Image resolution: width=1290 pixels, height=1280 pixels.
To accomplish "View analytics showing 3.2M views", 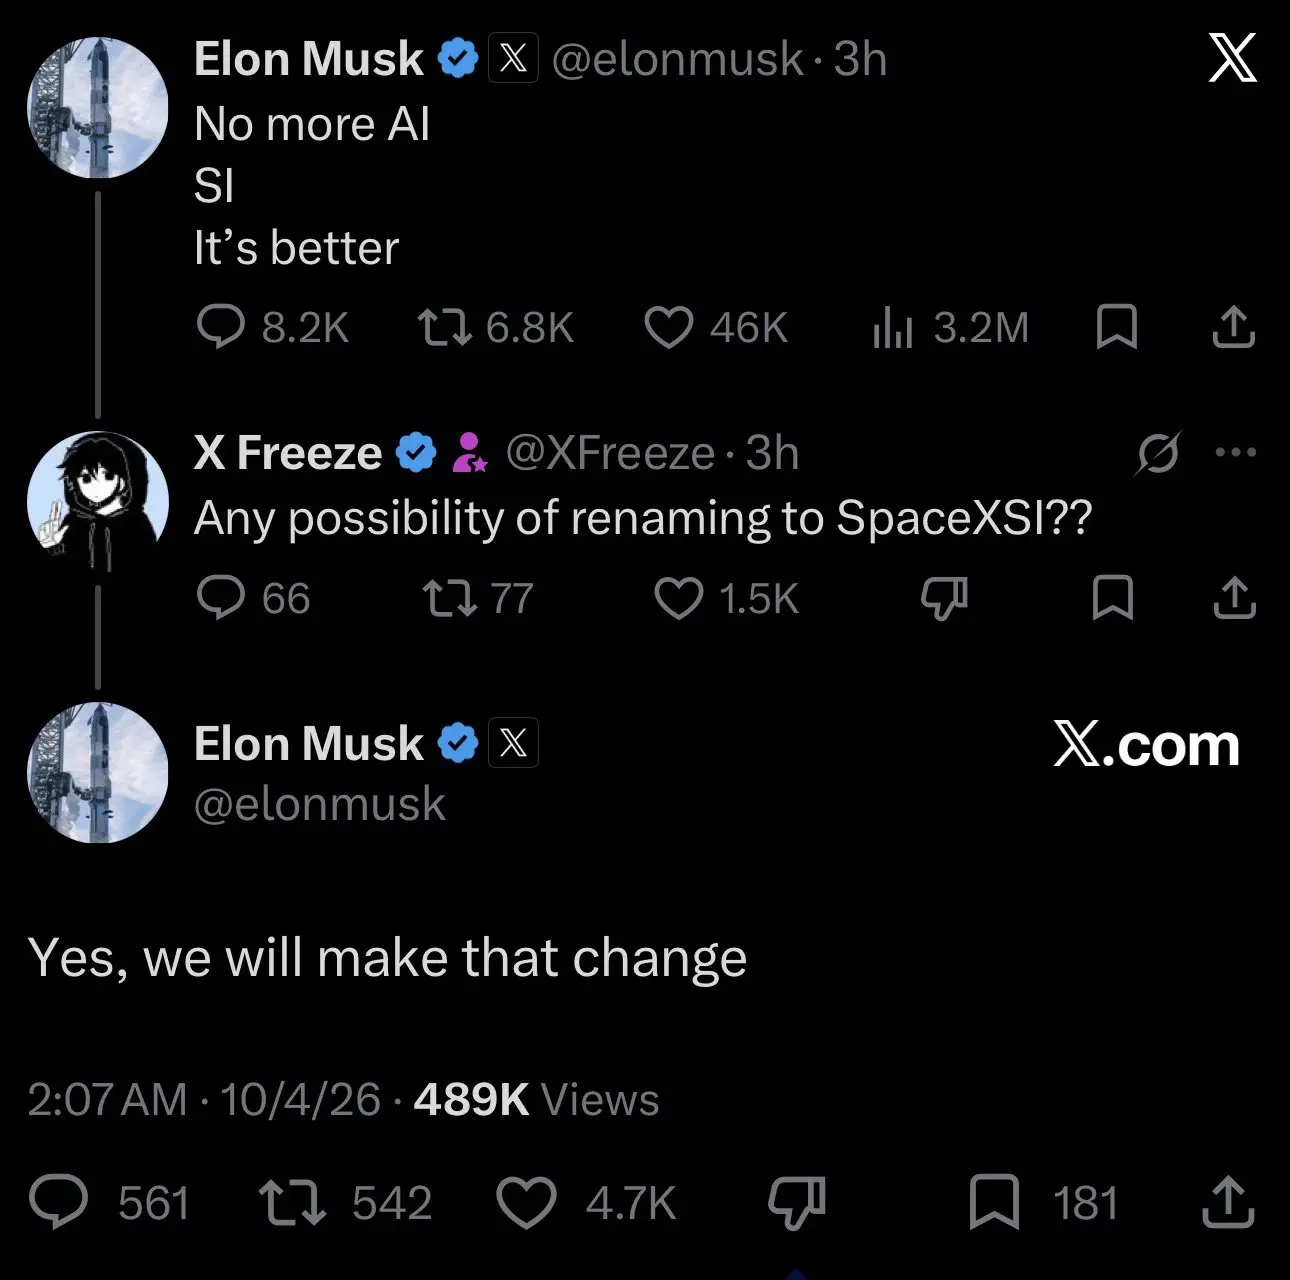I will click(x=950, y=327).
